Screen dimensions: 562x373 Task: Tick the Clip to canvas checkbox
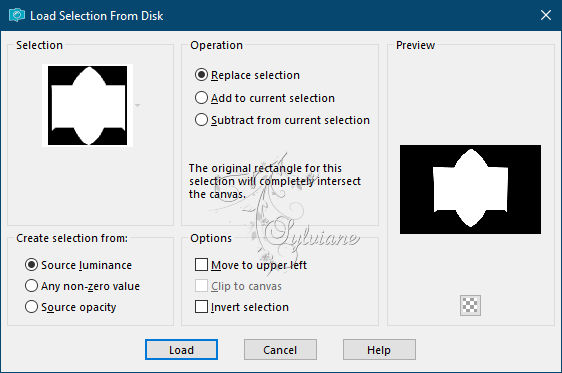238,286
